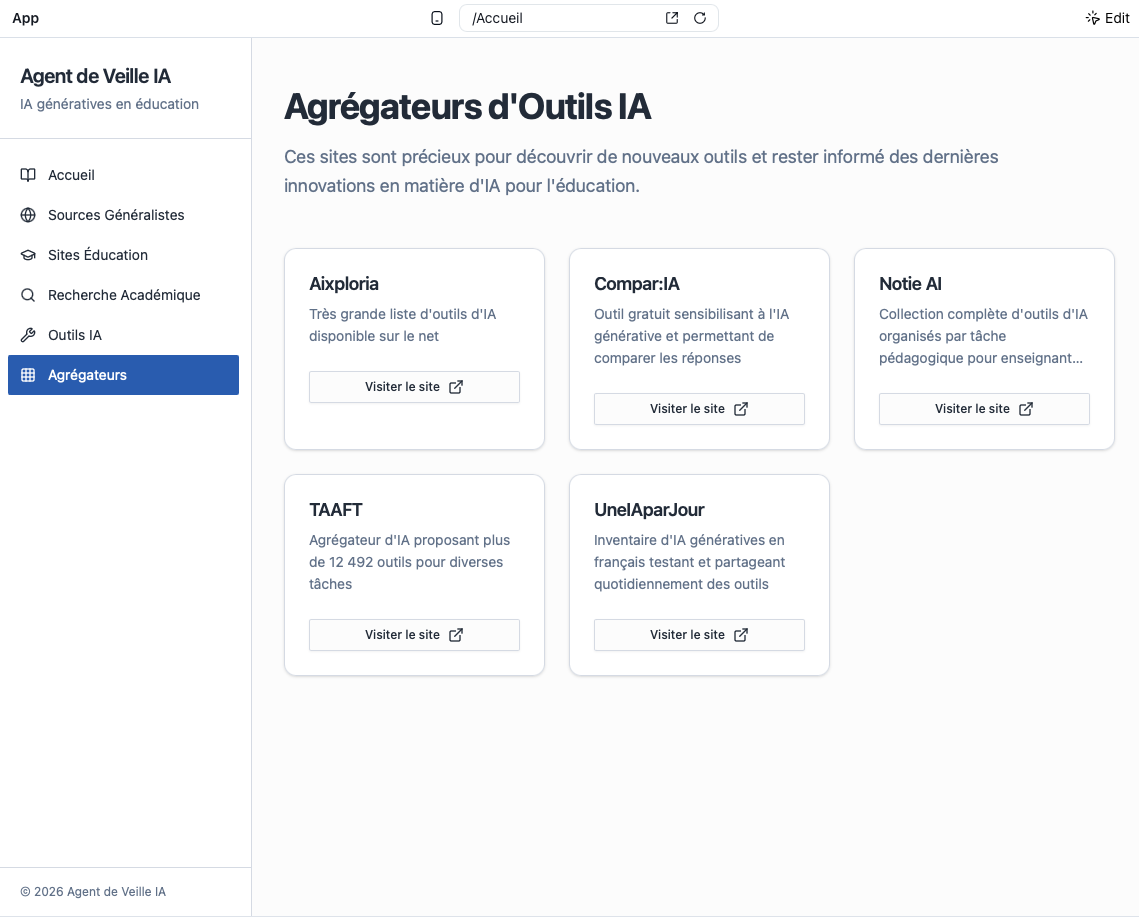The width and height of the screenshot is (1139, 917).
Task: Click the reload icon in the address bar
Action: pos(700,18)
